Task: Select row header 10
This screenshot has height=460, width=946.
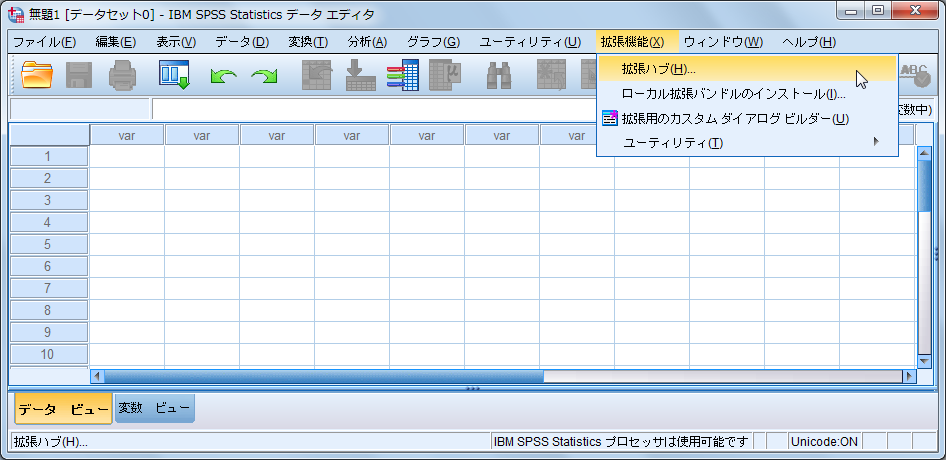Action: pos(49,354)
